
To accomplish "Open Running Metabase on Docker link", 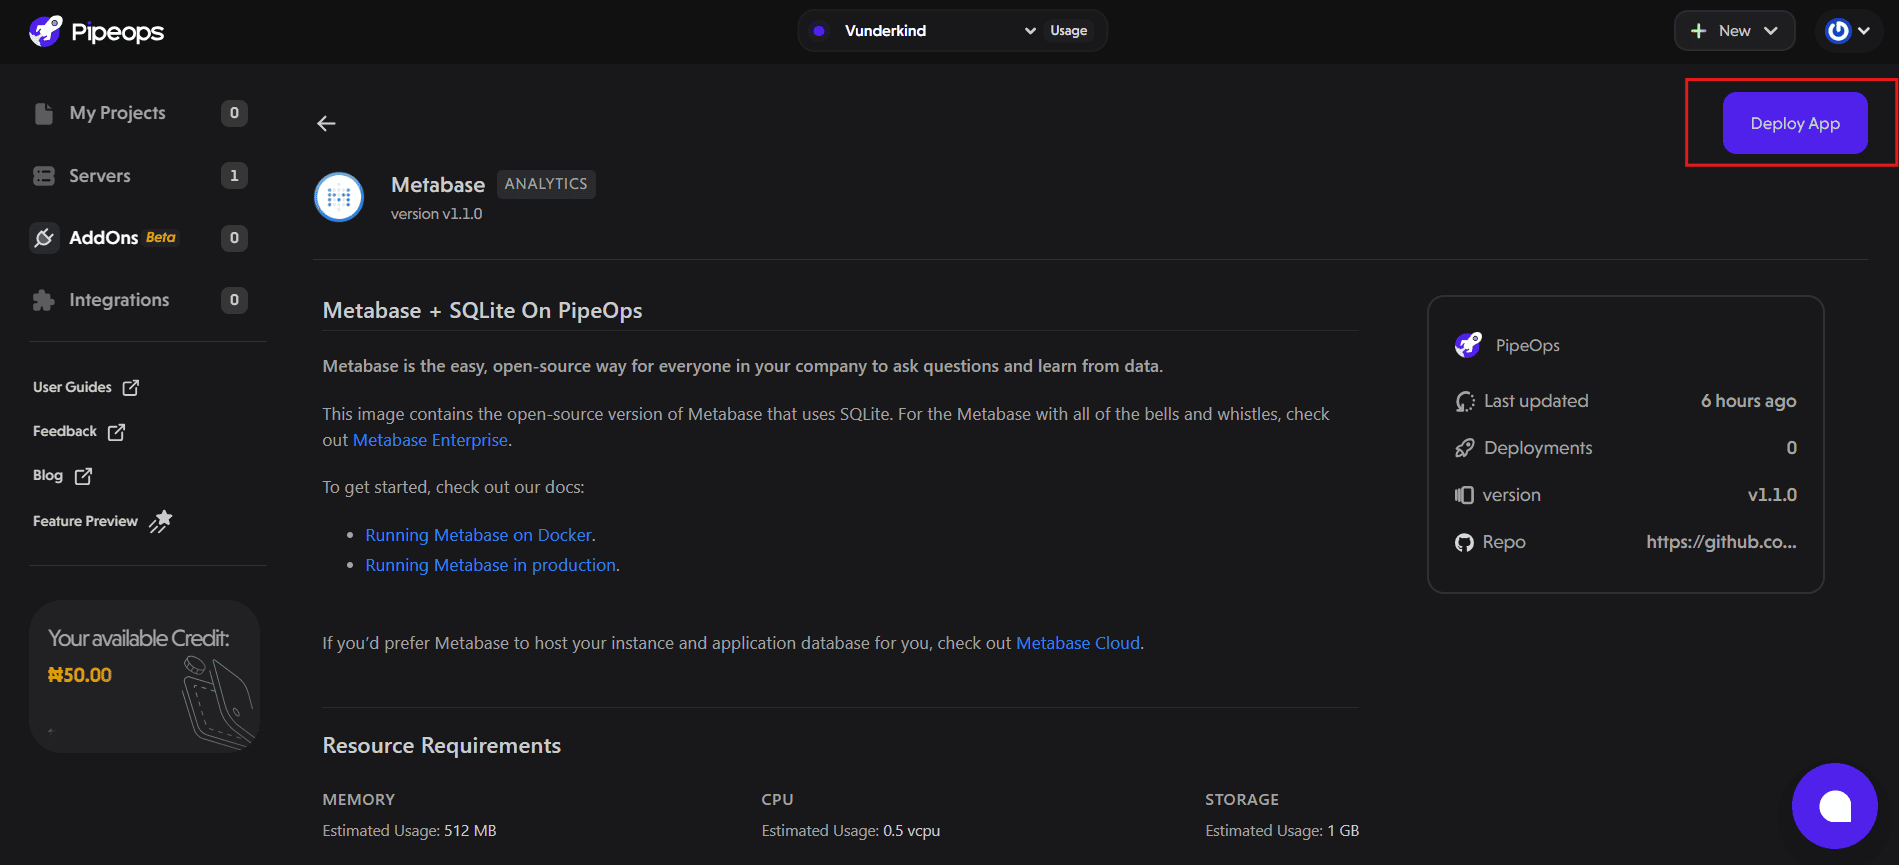I will pyautogui.click(x=478, y=535).
